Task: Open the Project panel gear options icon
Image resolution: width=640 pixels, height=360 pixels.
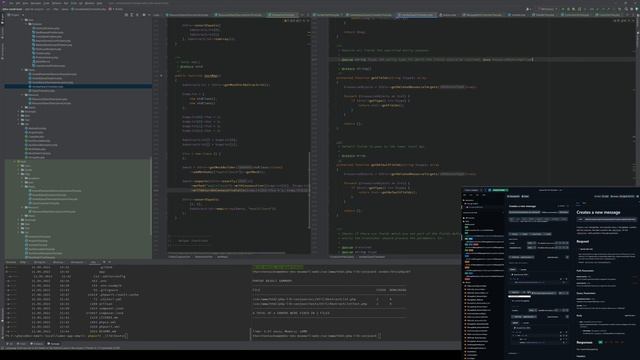Action: pyautogui.click(x=144, y=15)
